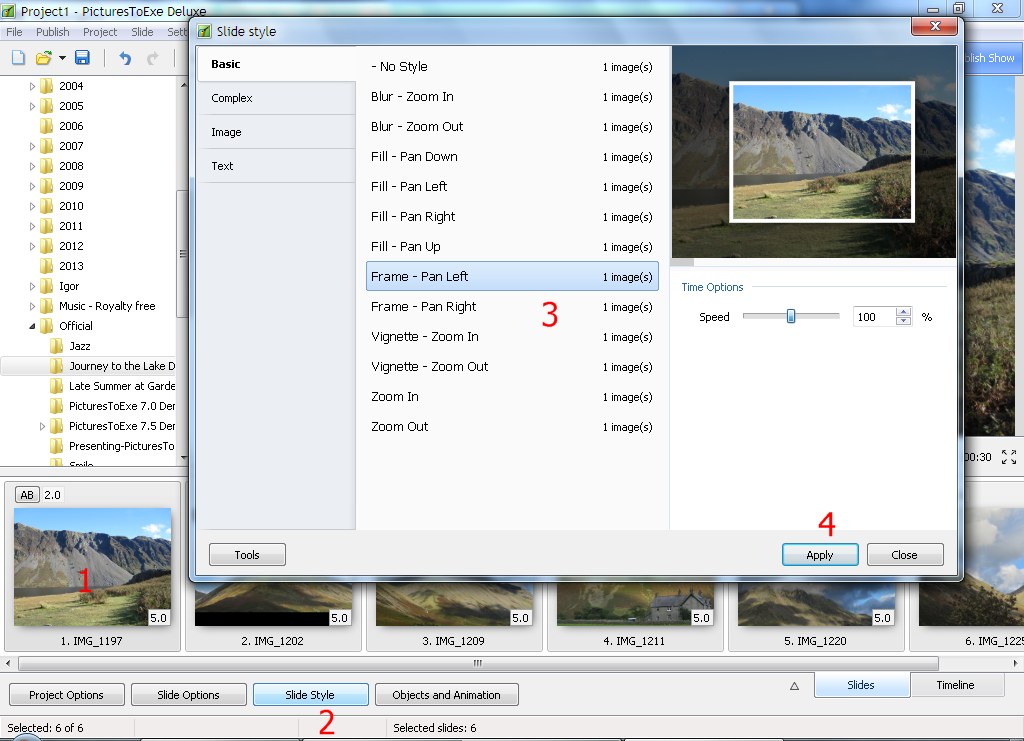Decrease Speed with the down stepper arrow

click(x=903, y=321)
